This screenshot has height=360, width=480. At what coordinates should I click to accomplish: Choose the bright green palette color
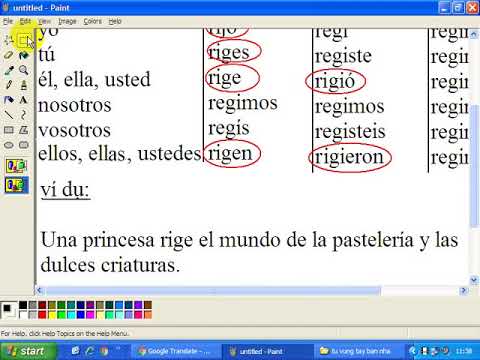61,314
